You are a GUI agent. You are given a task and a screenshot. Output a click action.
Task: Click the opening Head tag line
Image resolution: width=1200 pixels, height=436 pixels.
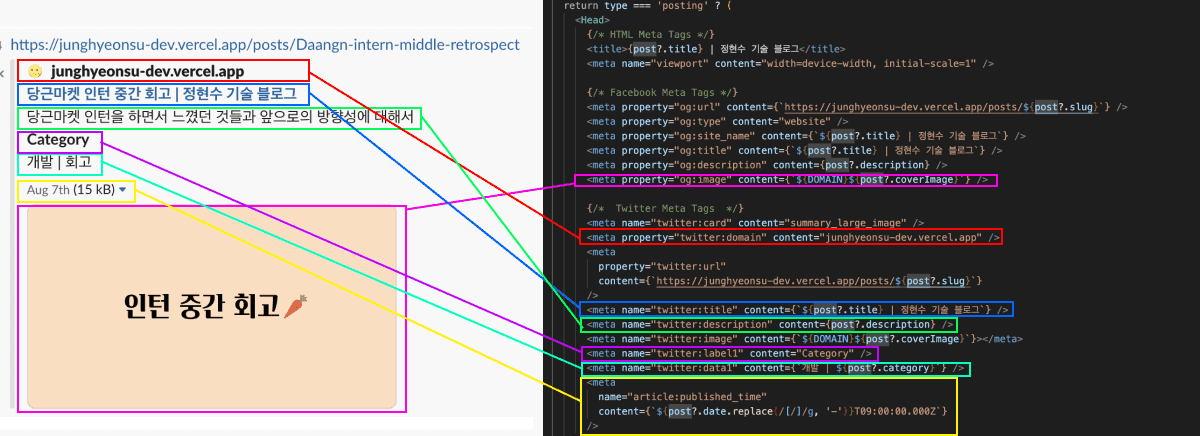(591, 20)
